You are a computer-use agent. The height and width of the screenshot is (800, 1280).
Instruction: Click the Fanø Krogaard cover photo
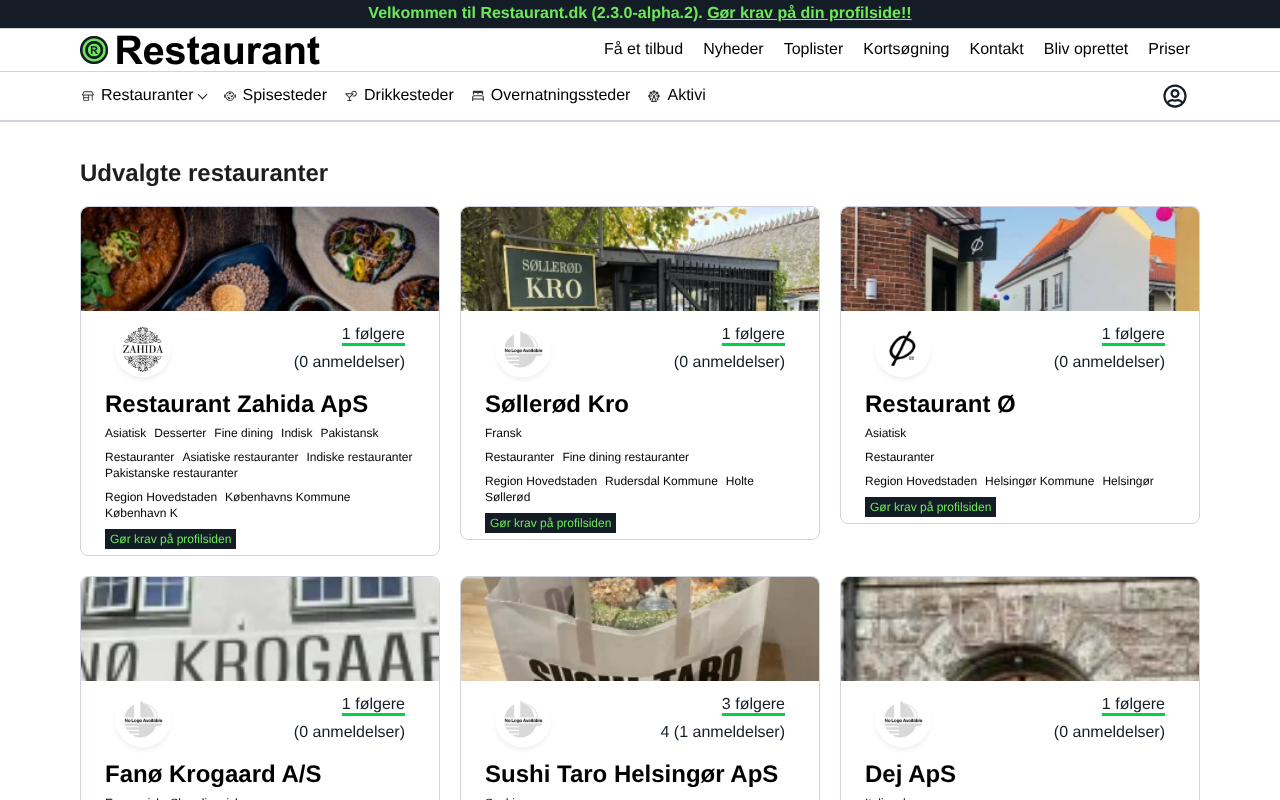[260, 629]
